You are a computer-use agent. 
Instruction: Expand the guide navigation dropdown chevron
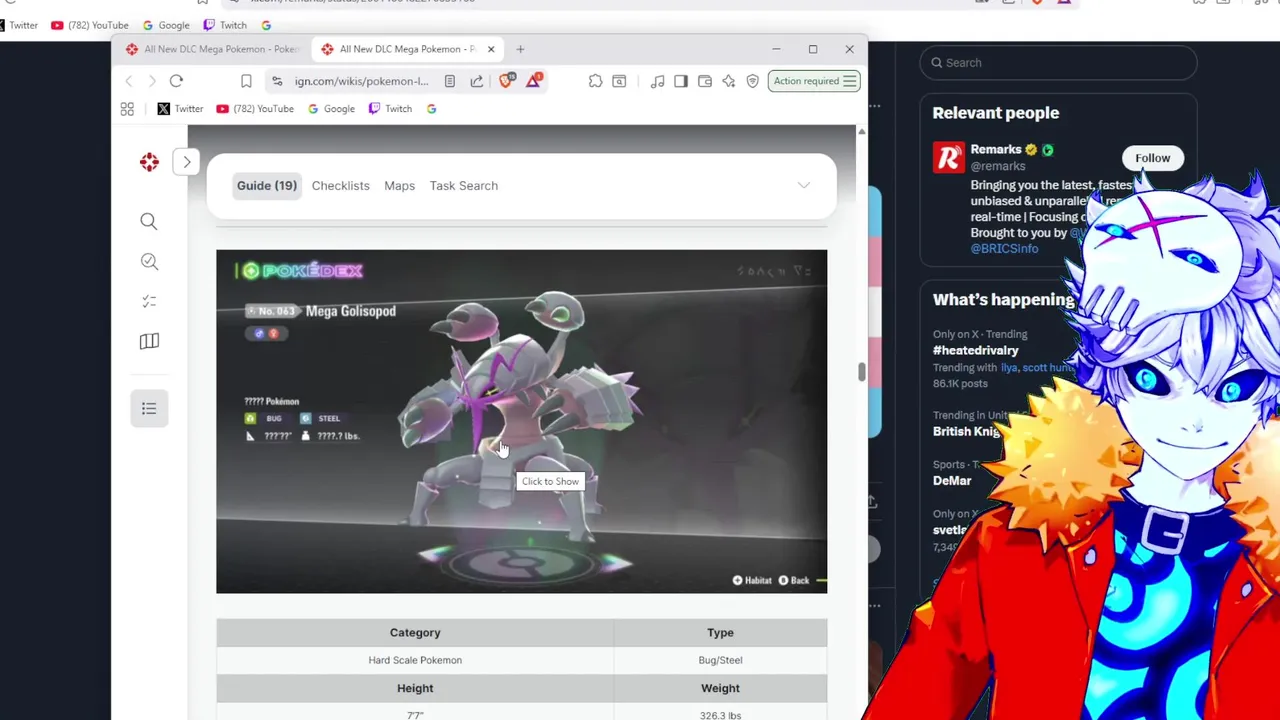[803, 185]
